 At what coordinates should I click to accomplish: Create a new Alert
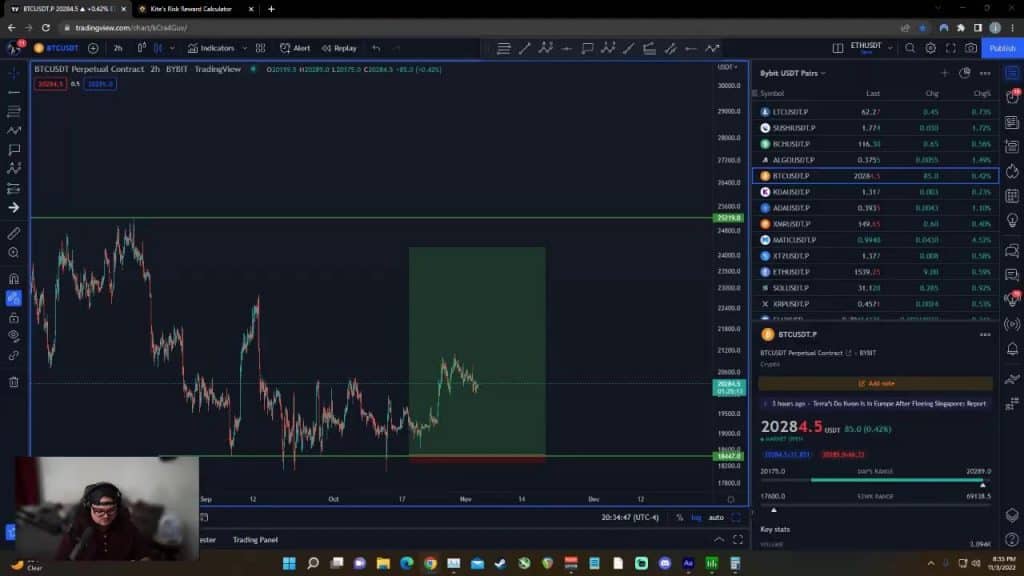[295, 48]
